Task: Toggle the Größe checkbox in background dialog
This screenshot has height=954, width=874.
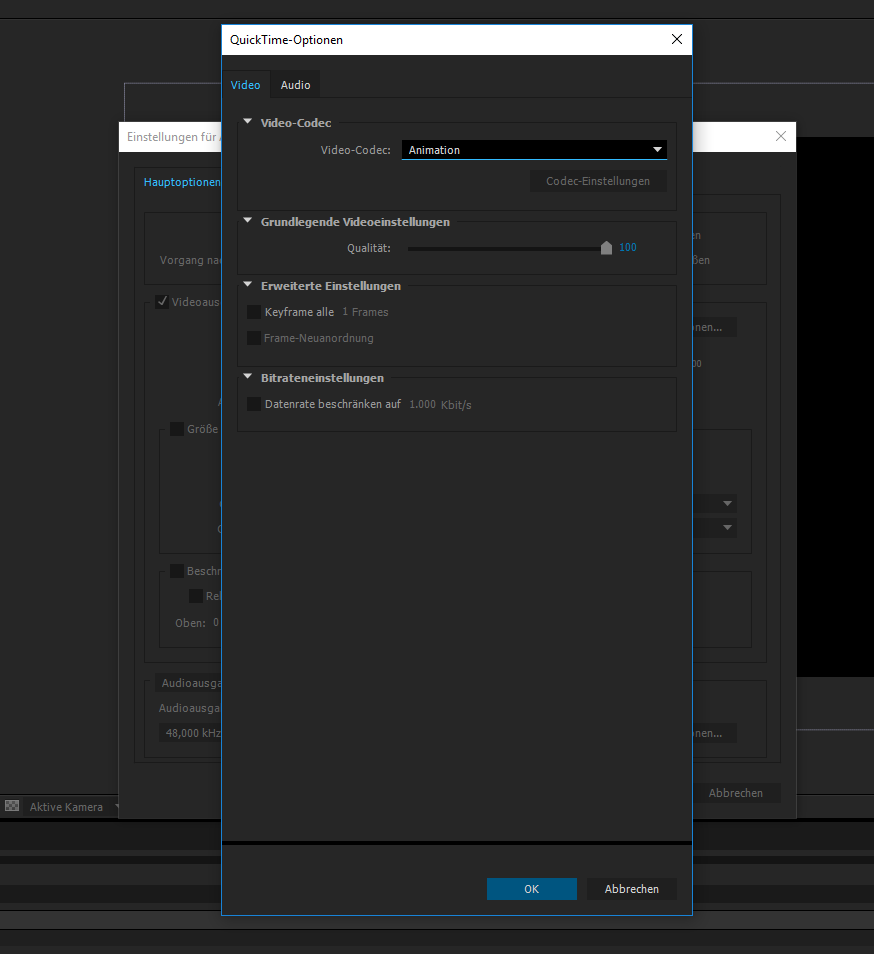Action: tap(177, 429)
